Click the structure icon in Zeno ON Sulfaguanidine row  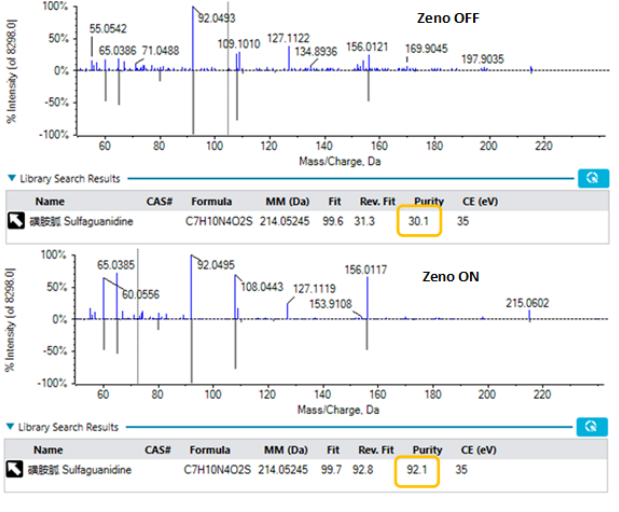click(x=17, y=468)
